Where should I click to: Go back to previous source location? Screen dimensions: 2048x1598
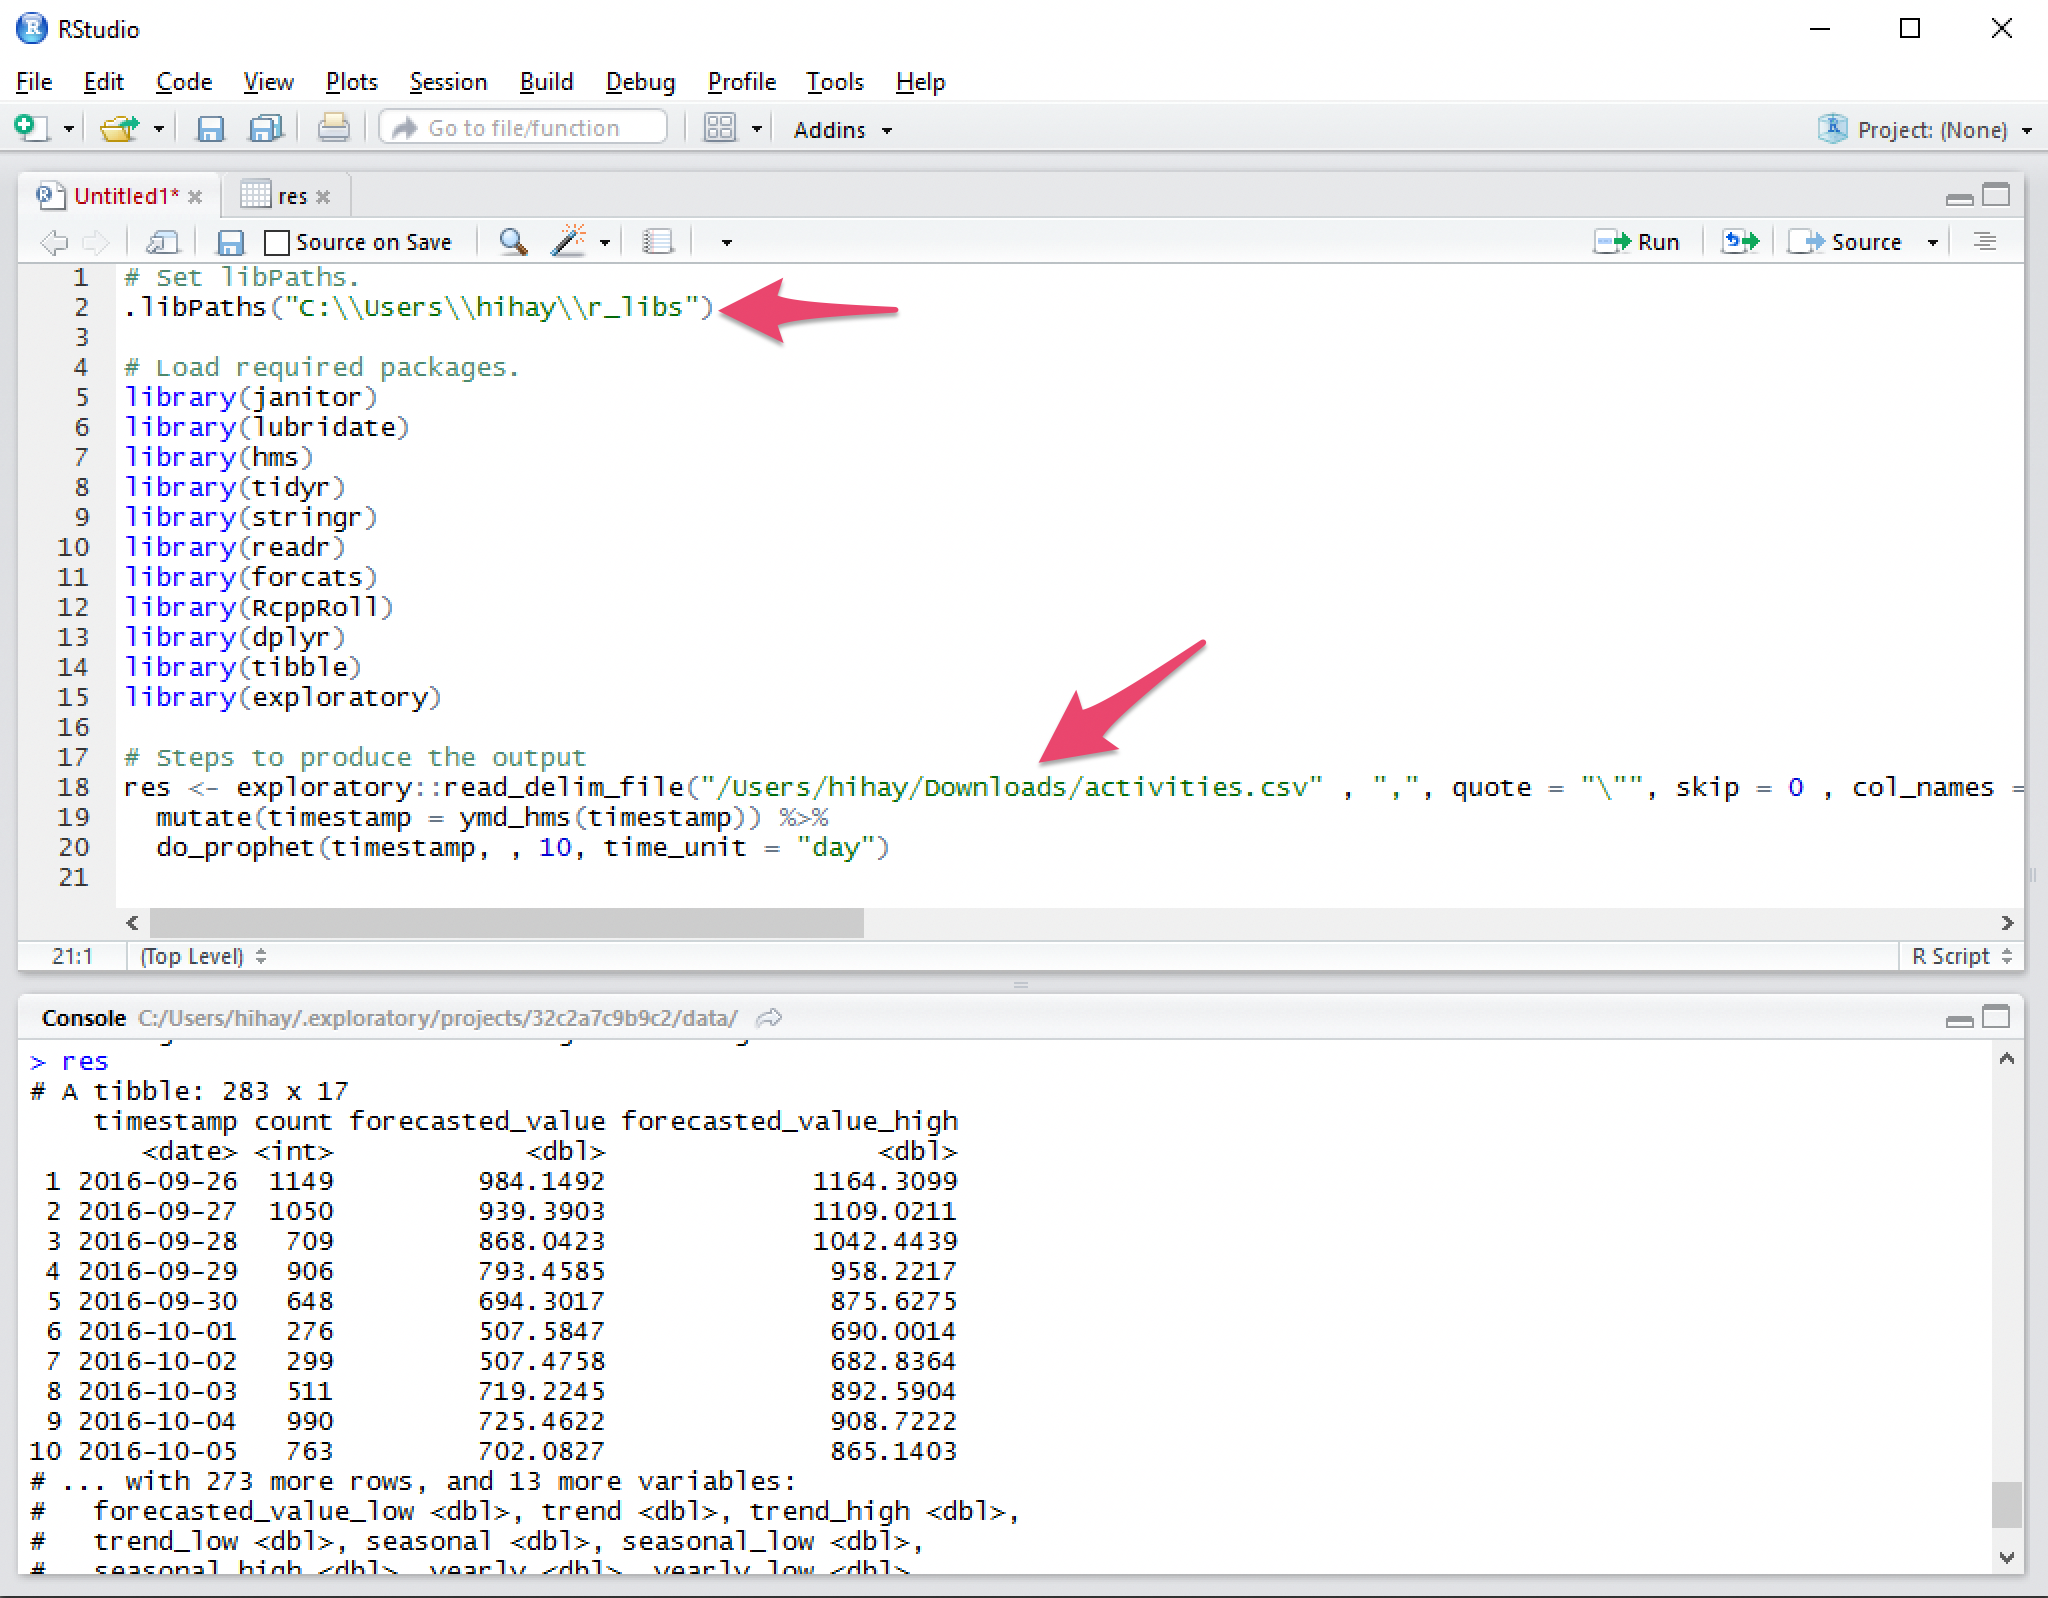(x=54, y=242)
